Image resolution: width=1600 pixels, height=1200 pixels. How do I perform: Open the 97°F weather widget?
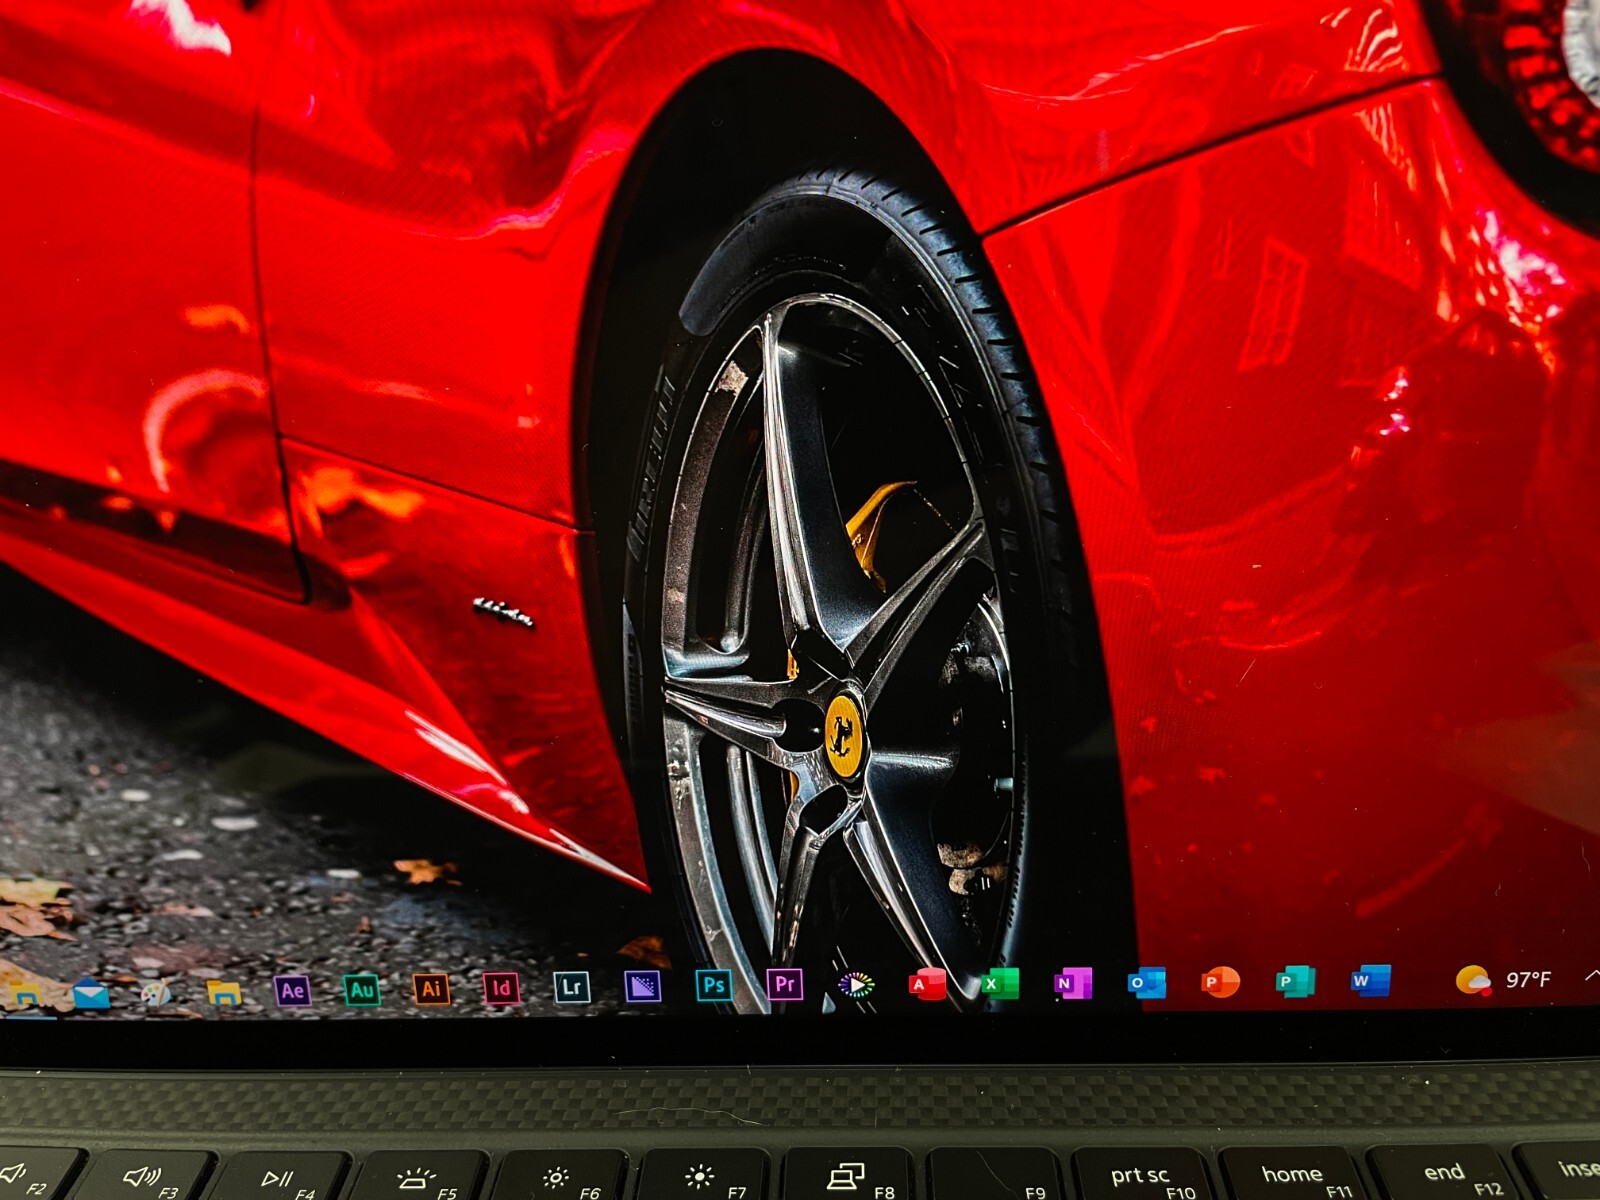click(1503, 980)
